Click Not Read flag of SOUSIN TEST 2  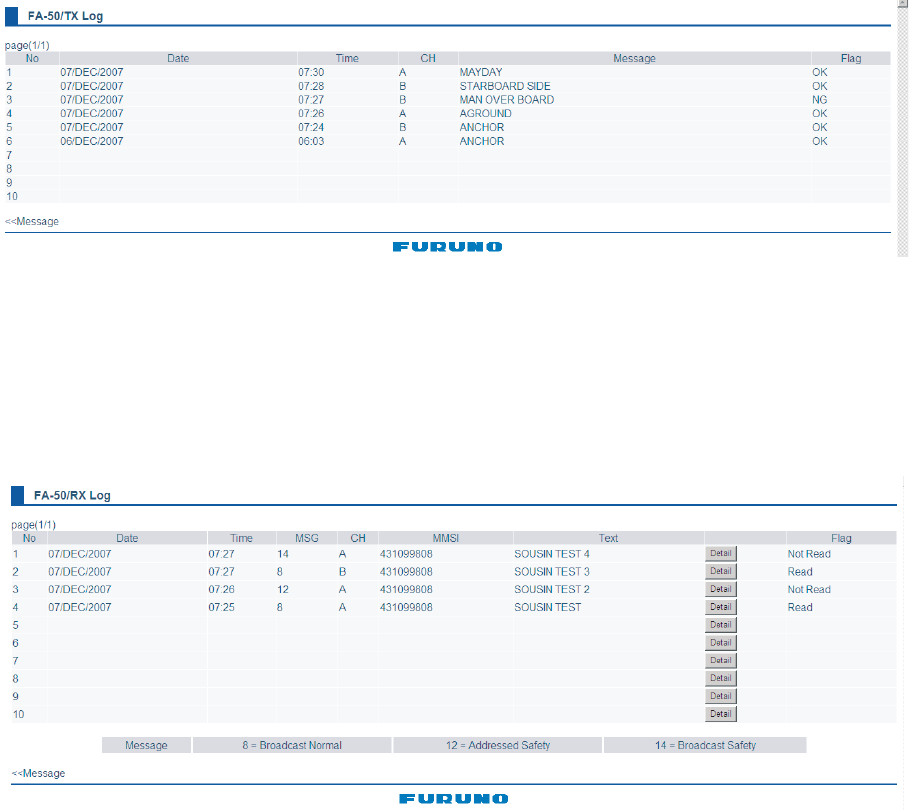pyautogui.click(x=809, y=590)
